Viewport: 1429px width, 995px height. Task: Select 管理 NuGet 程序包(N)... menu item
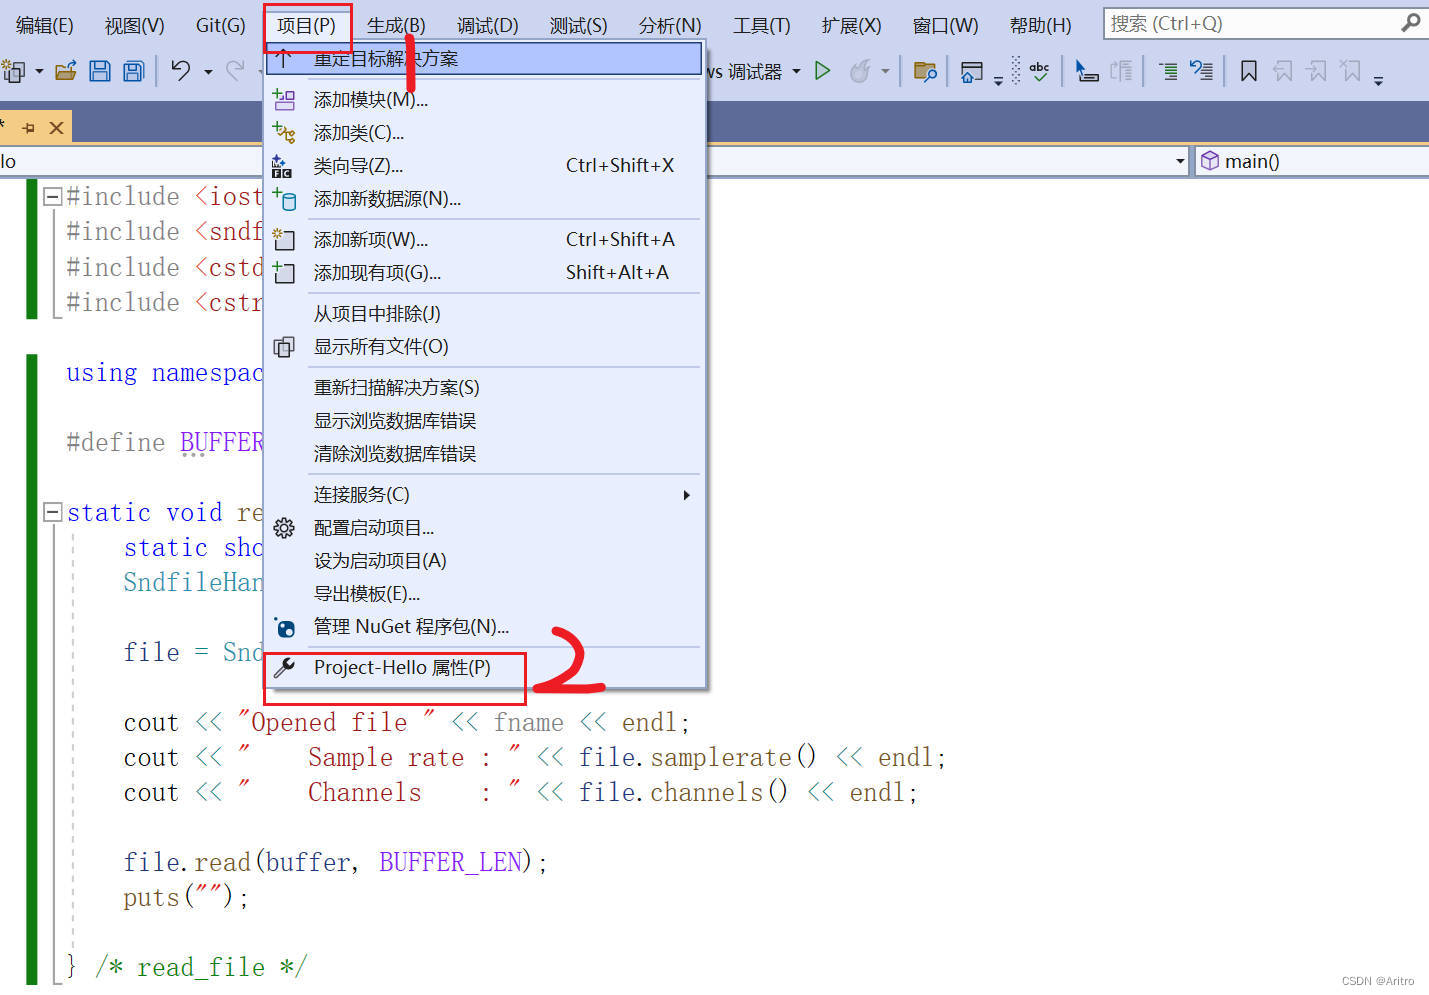[484, 627]
